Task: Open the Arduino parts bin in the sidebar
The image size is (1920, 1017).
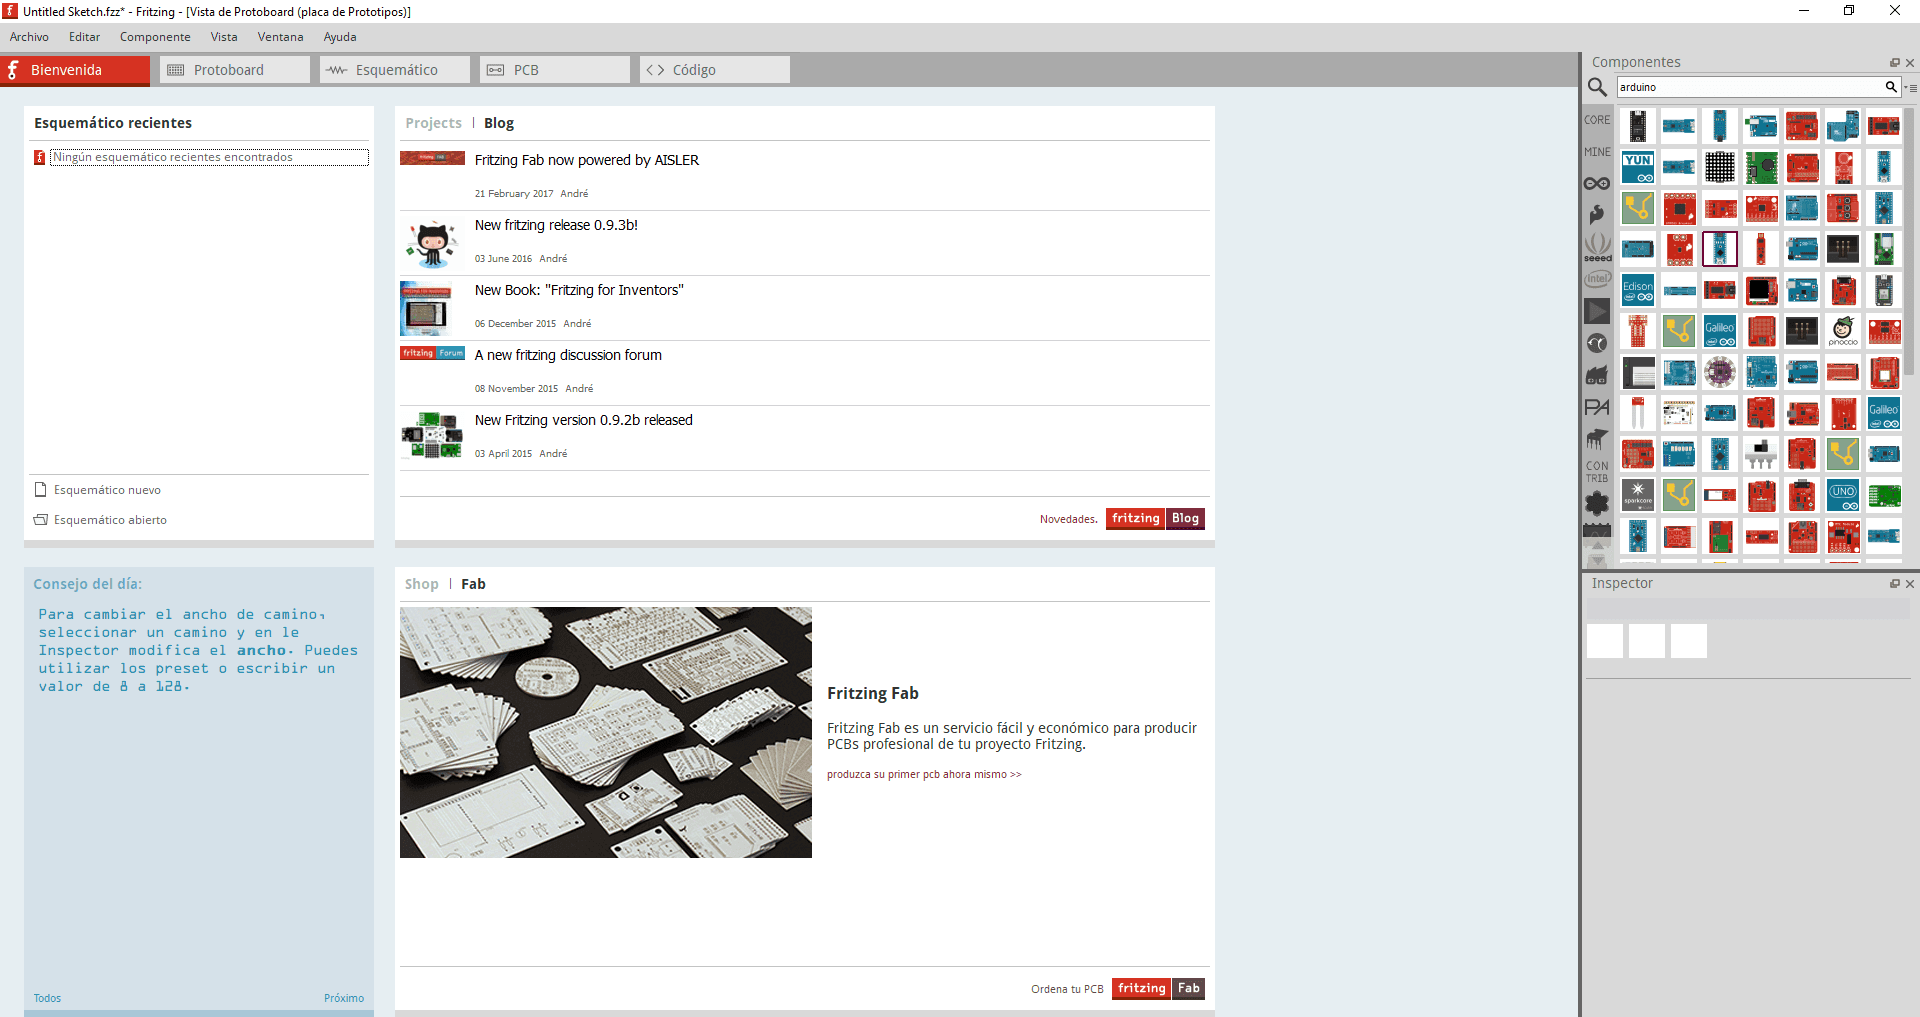Action: point(1597,183)
